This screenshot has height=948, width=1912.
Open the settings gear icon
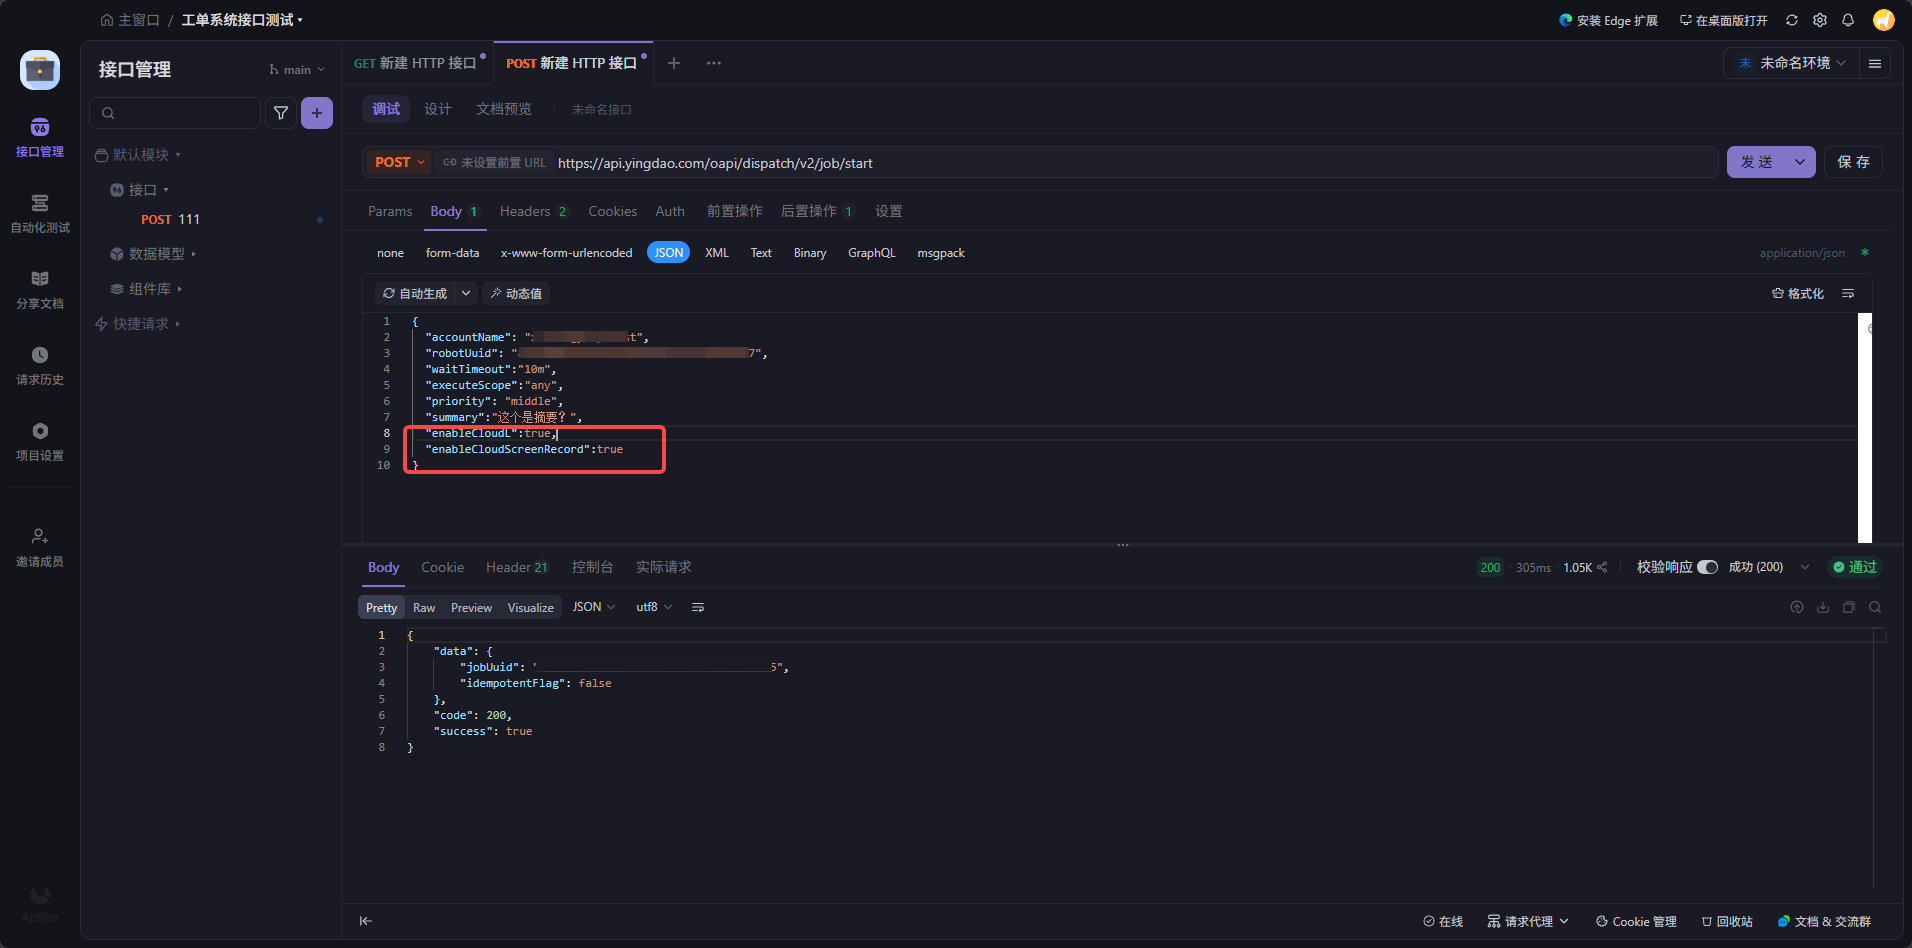[x=1820, y=20]
